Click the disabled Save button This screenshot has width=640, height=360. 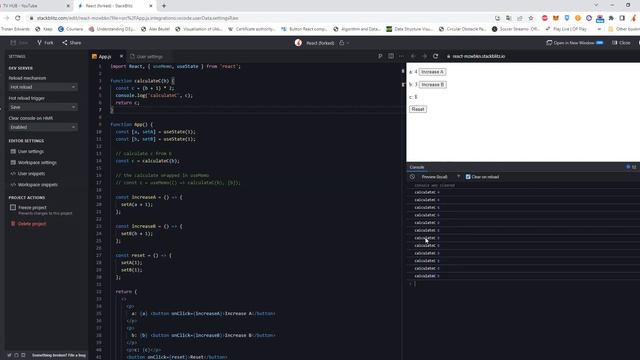(x=19, y=42)
